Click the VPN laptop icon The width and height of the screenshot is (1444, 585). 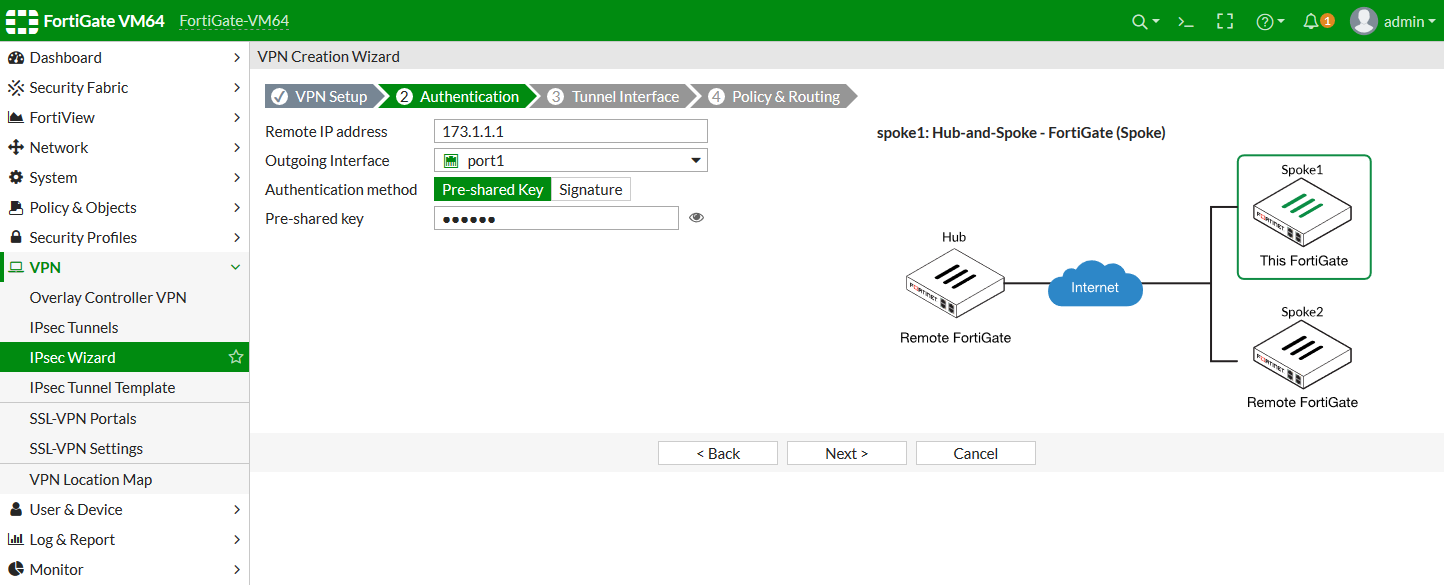(x=15, y=268)
